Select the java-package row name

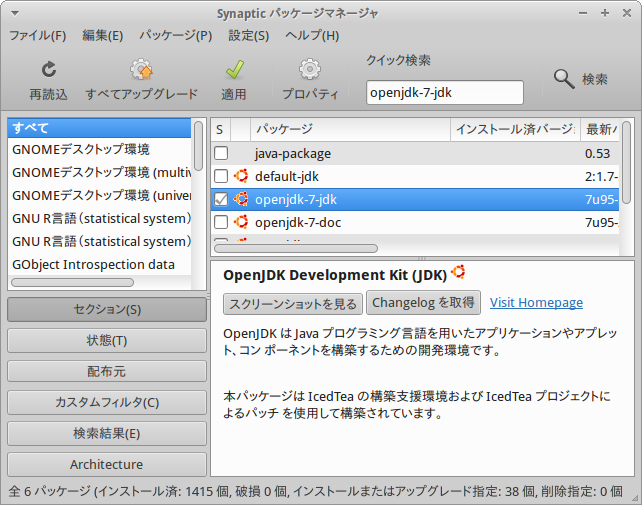pos(293,154)
